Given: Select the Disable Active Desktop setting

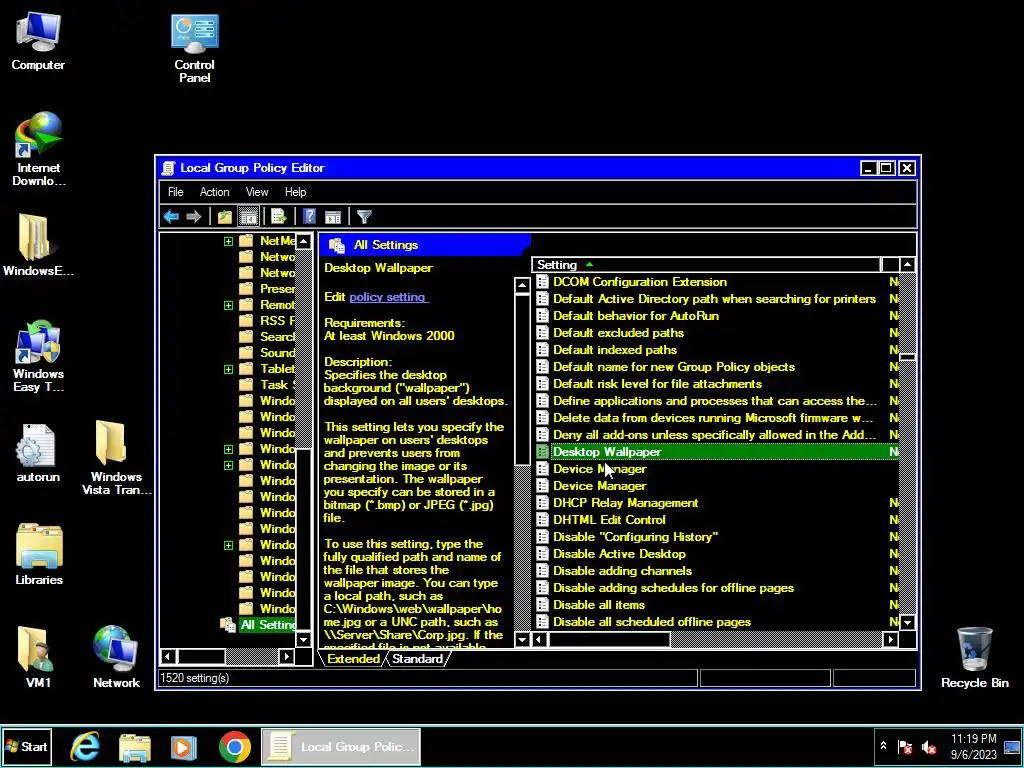Looking at the screenshot, I should click(619, 554).
